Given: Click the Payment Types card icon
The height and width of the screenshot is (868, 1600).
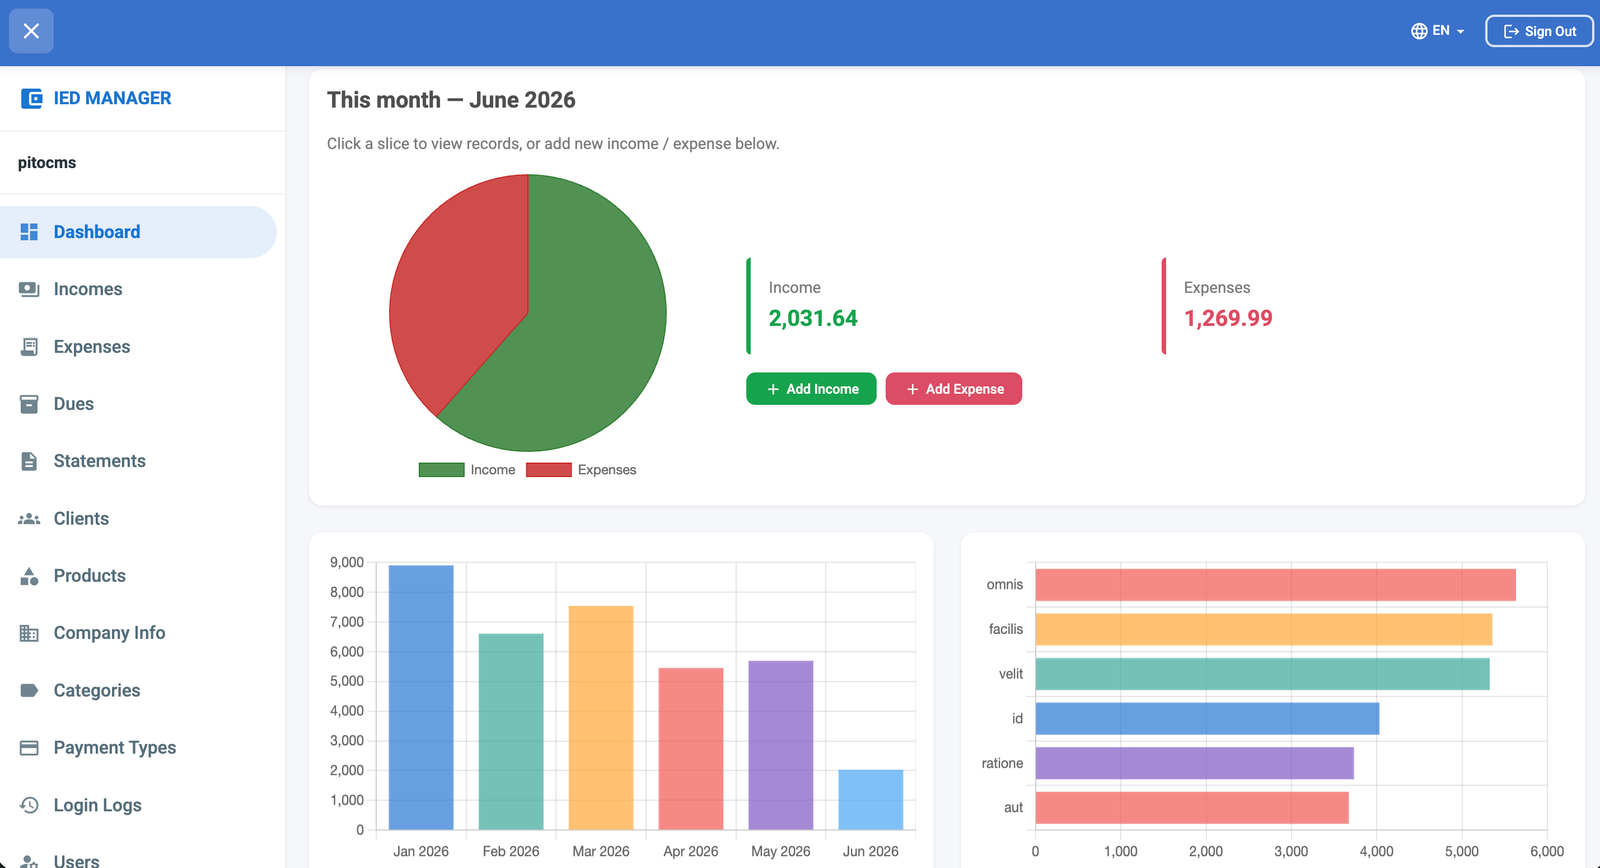Looking at the screenshot, I should tap(29, 748).
